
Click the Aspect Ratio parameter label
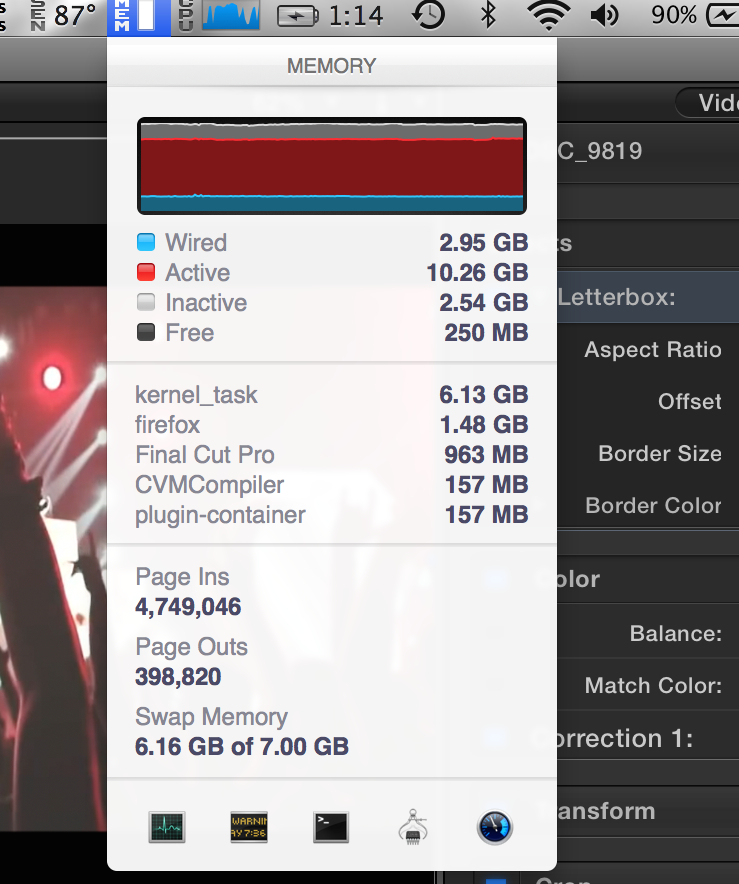pos(653,350)
